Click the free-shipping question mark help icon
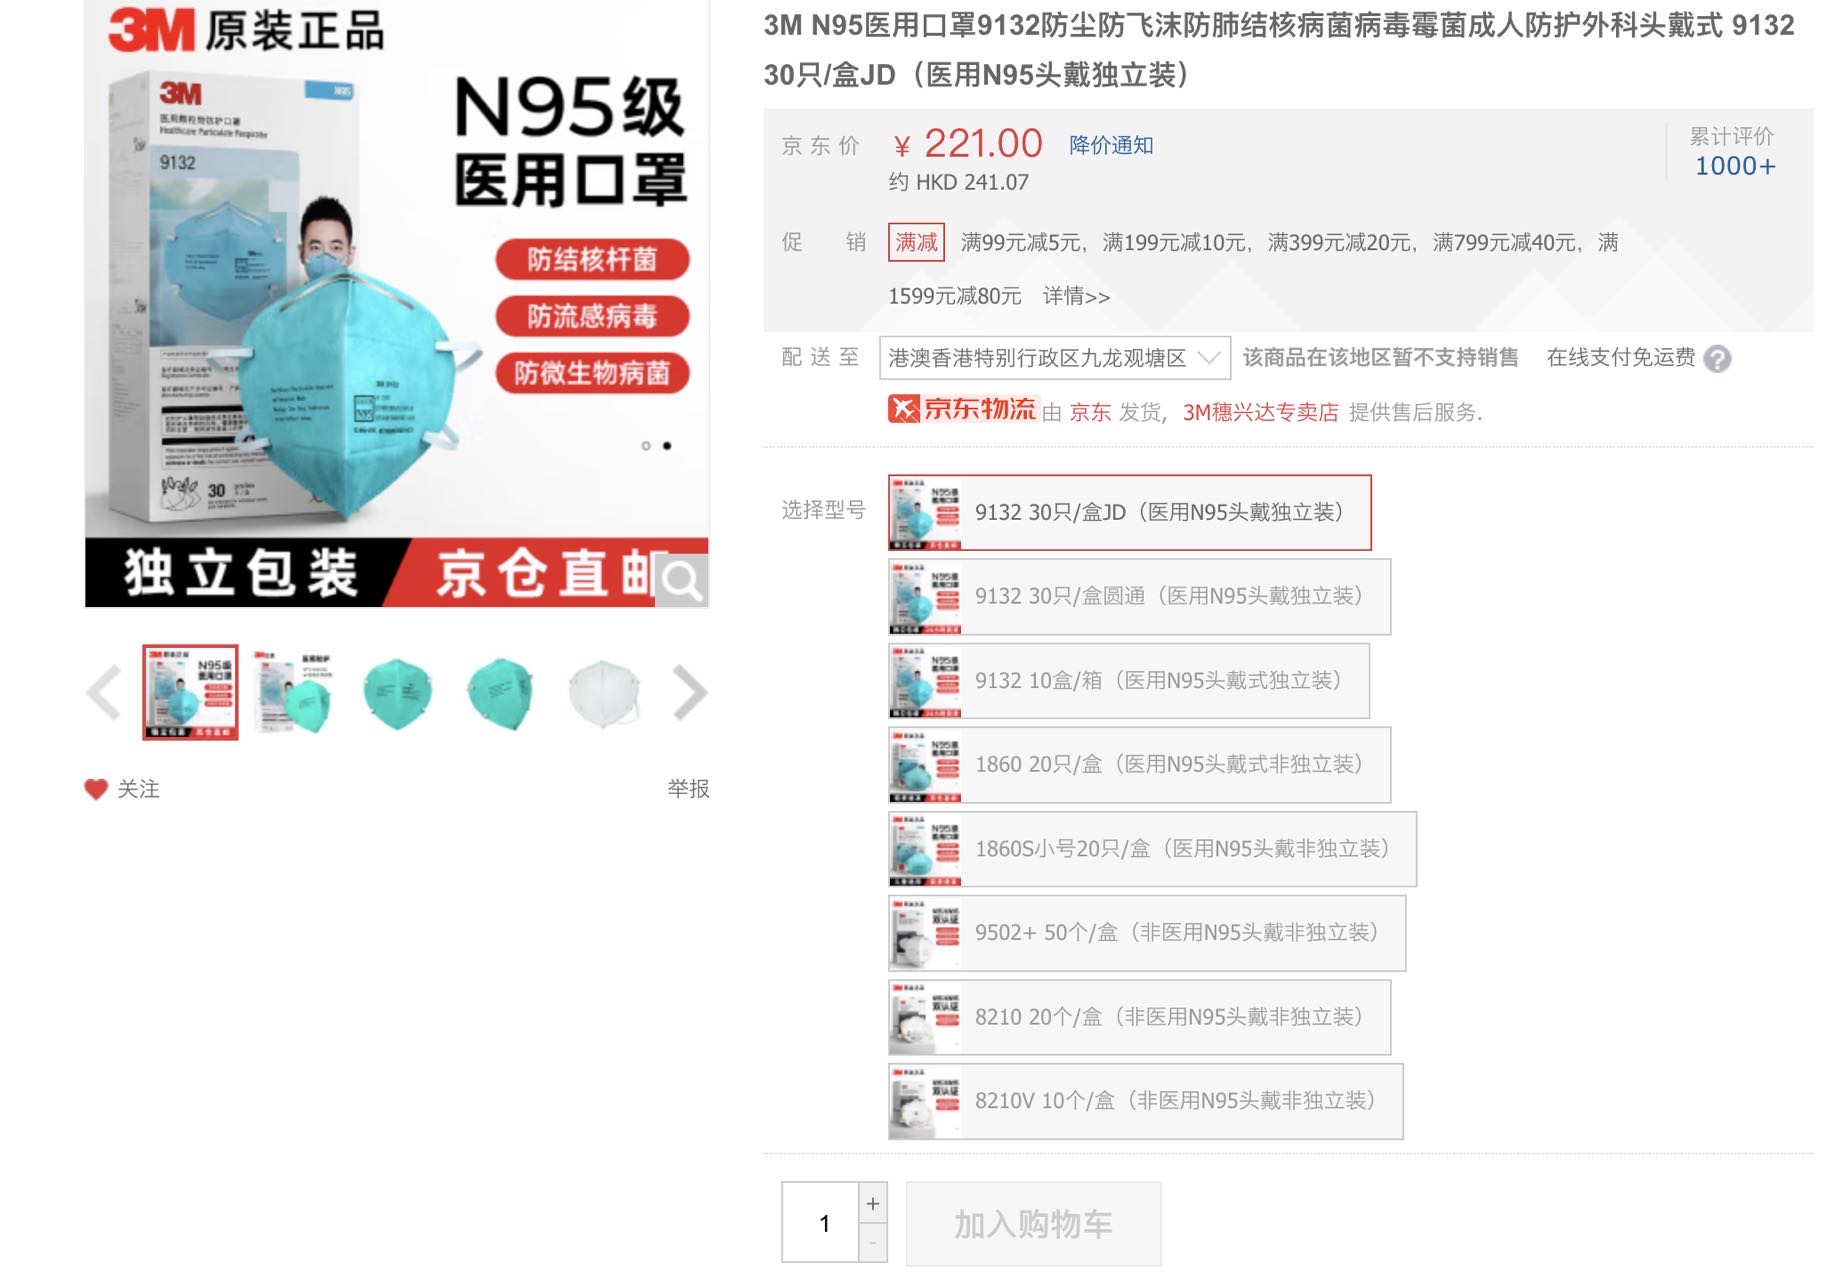This screenshot has width=1835, height=1280. [1718, 360]
